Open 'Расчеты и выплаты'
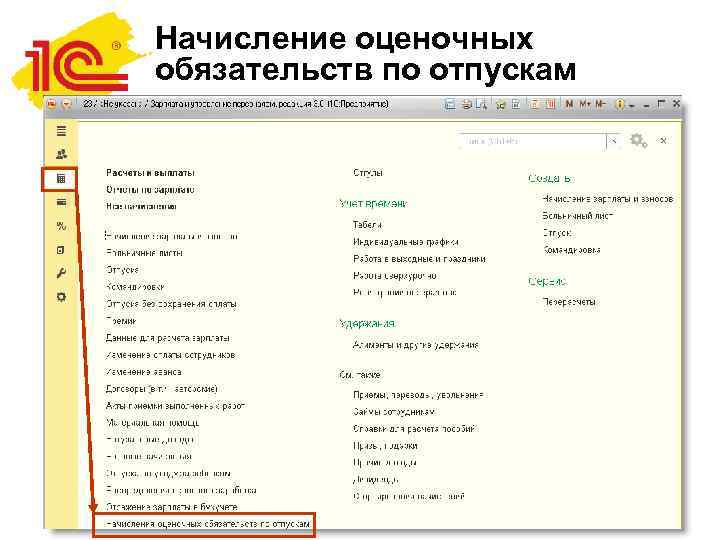720x540 pixels. pyautogui.click(x=150, y=173)
